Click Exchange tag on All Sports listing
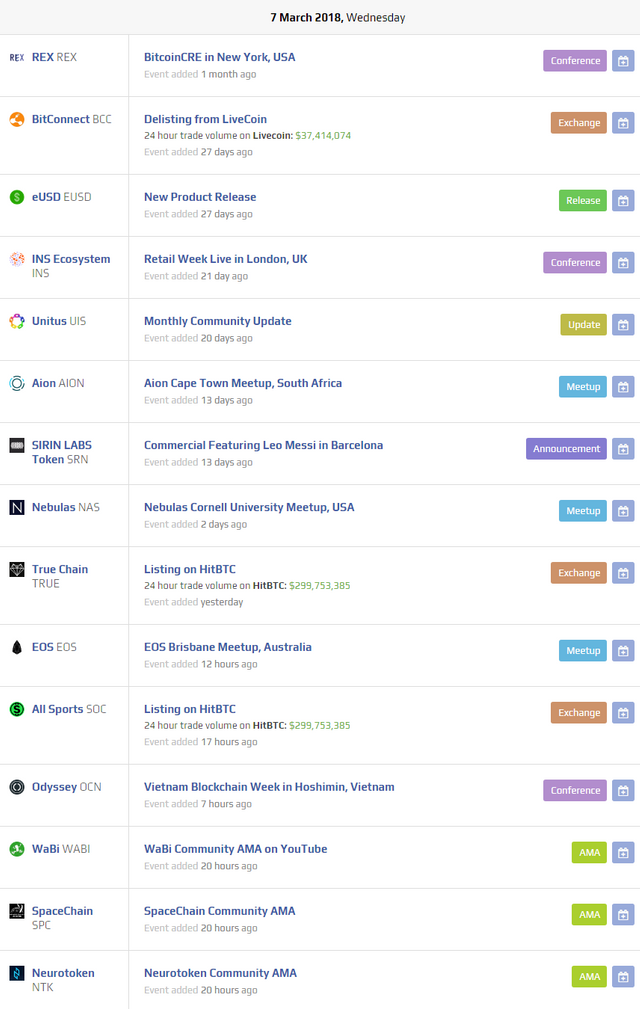 (x=579, y=713)
